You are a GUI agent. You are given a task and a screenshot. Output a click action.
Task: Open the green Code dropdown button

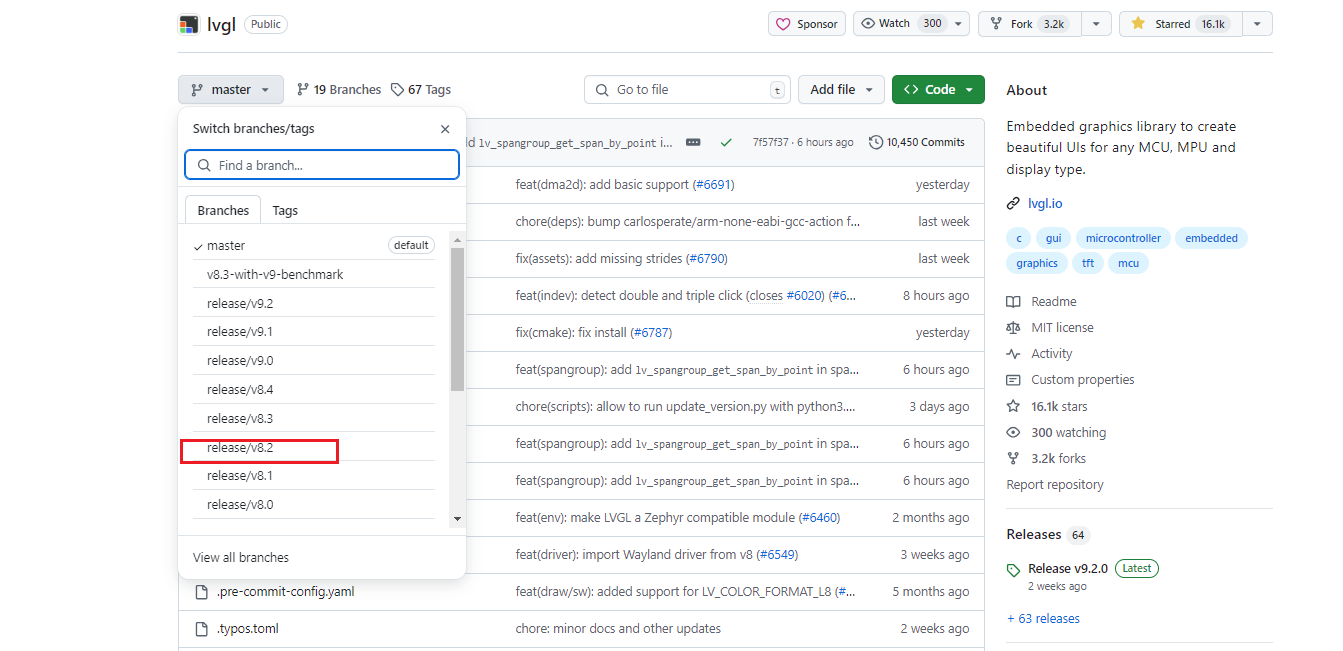pyautogui.click(x=938, y=90)
